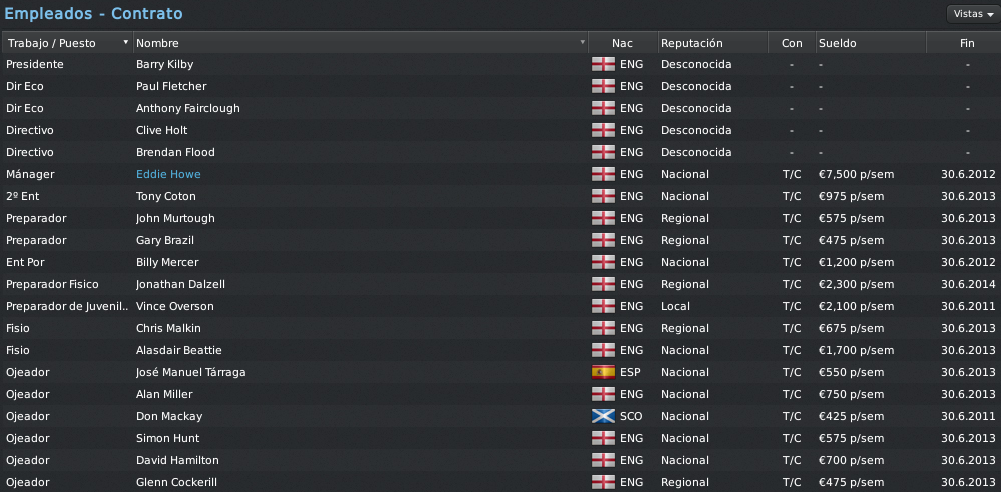
Task: Click the England flag in Alasdair Beattie's row
Action: point(603,350)
